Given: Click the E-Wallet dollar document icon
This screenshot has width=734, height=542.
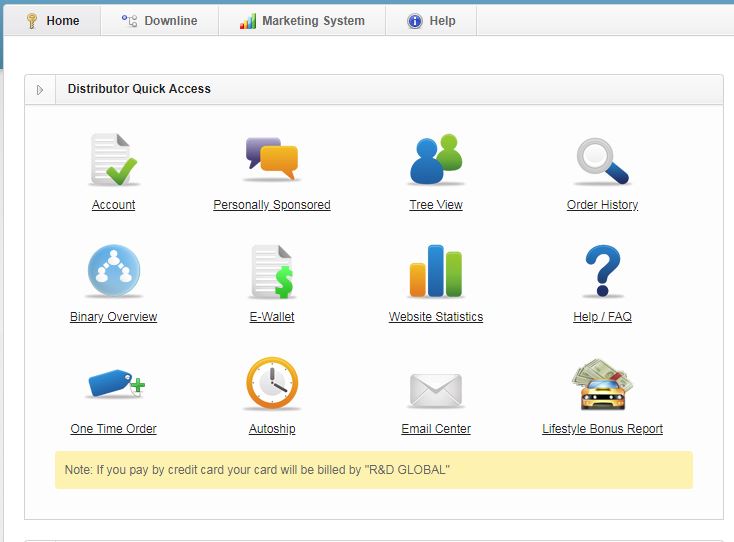Looking at the screenshot, I should (x=272, y=271).
